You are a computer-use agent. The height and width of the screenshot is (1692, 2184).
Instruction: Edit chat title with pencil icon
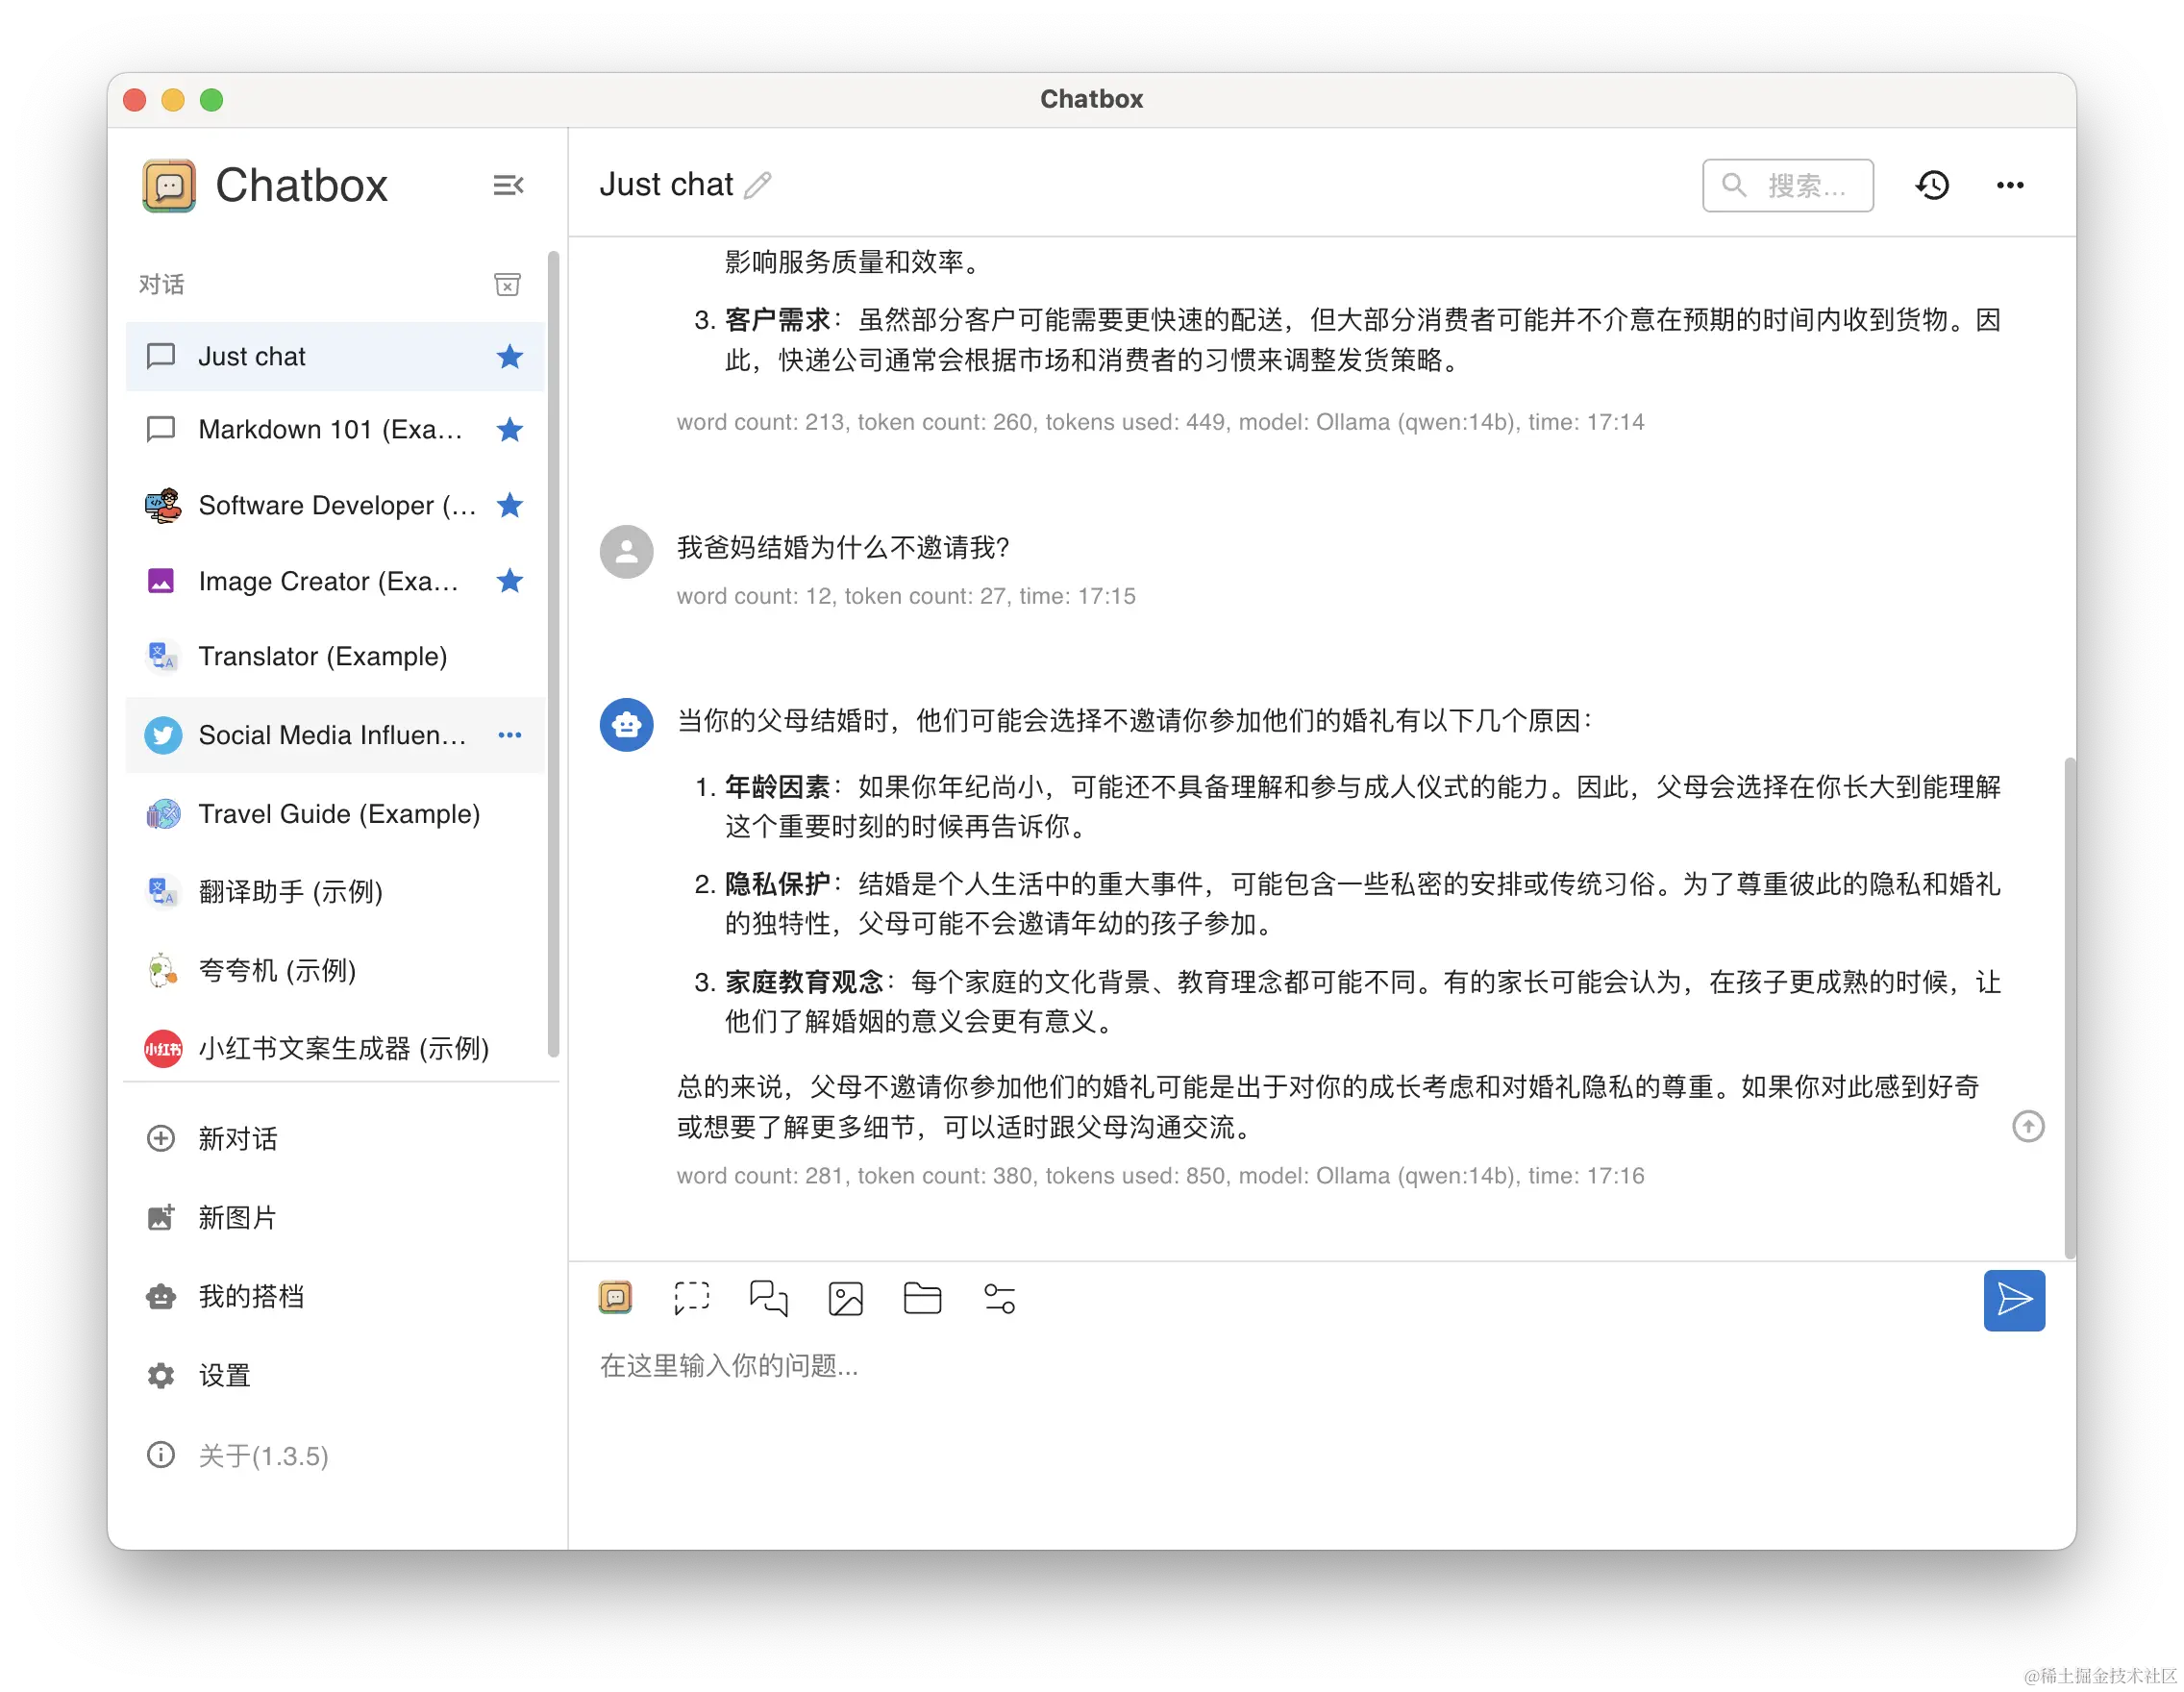tap(758, 185)
